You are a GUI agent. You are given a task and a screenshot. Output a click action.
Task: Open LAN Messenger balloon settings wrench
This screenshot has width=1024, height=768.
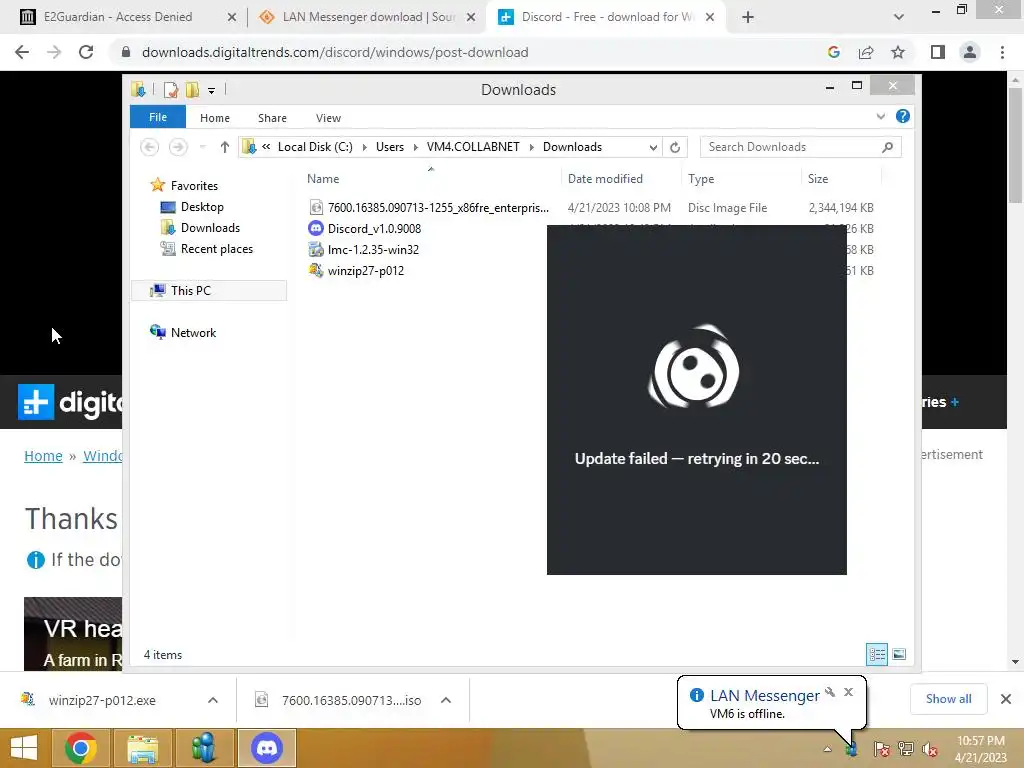pos(830,692)
